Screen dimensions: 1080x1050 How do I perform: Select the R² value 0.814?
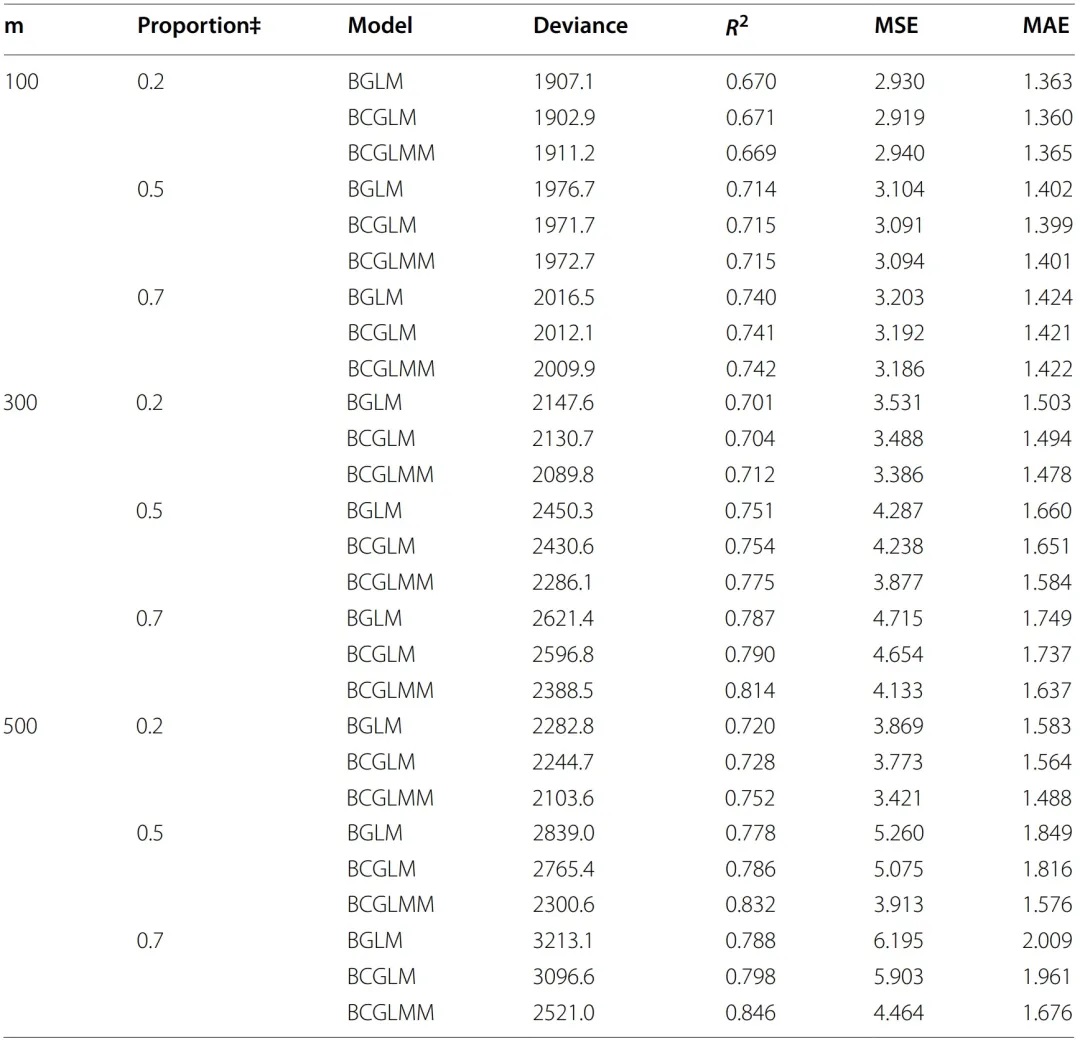click(749, 690)
